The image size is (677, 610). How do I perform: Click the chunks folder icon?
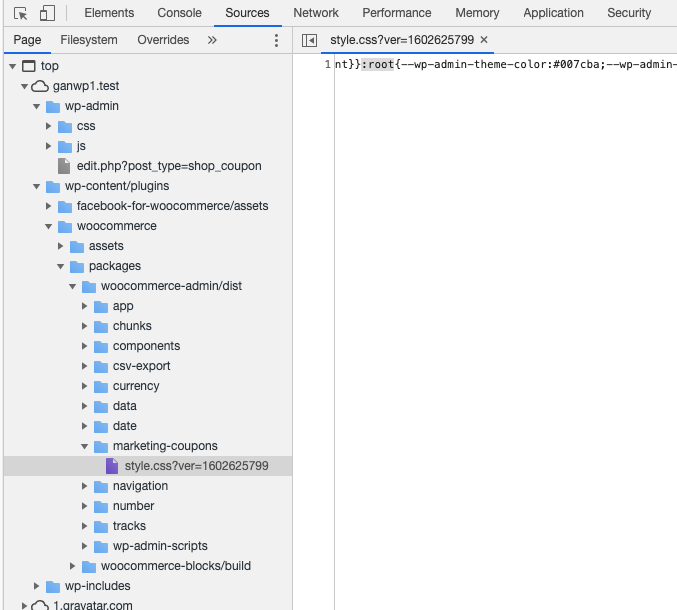pos(101,326)
